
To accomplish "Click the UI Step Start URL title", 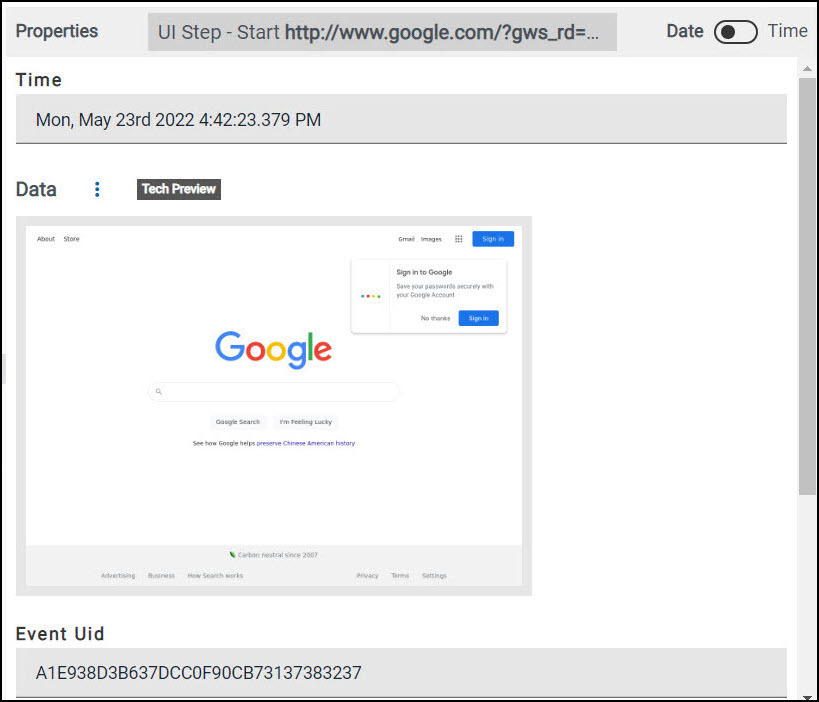I will pos(382,32).
